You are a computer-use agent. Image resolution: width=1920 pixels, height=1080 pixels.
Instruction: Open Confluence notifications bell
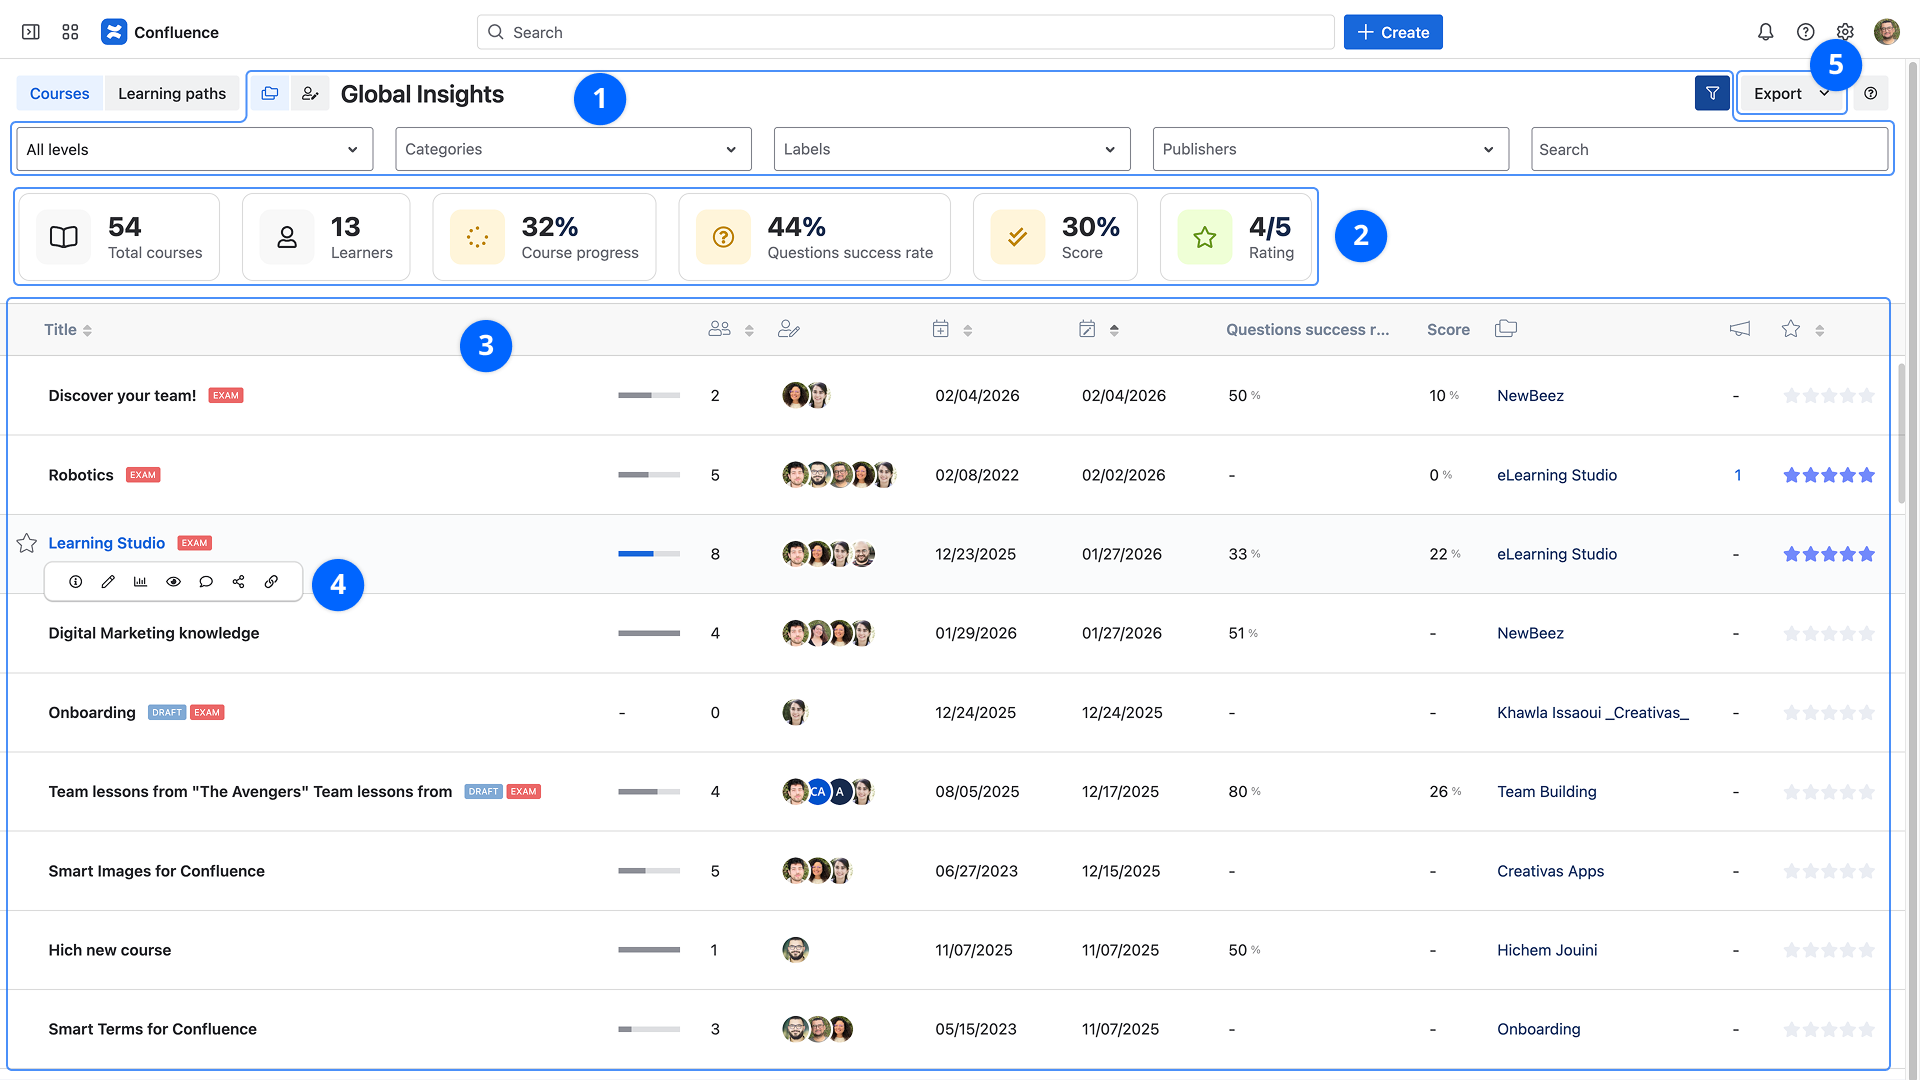pyautogui.click(x=1765, y=32)
